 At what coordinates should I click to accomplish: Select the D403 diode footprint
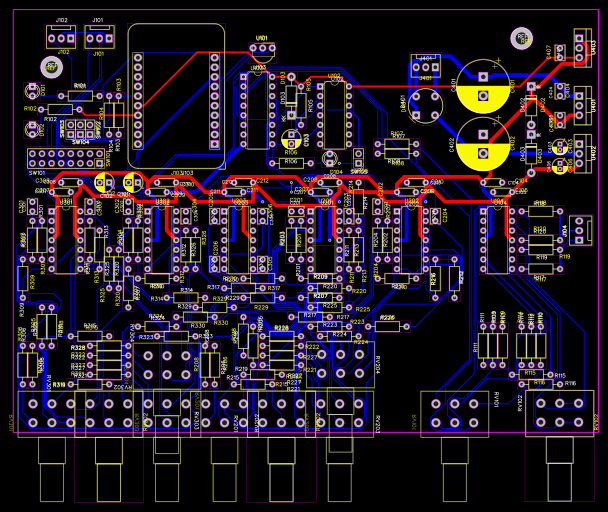531,154
